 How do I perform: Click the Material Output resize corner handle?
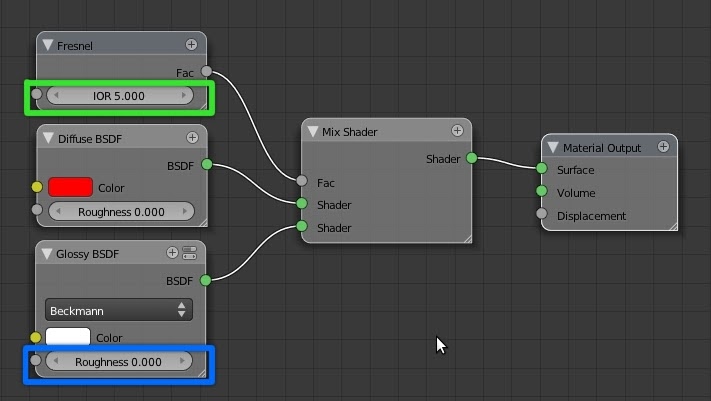pos(673,226)
